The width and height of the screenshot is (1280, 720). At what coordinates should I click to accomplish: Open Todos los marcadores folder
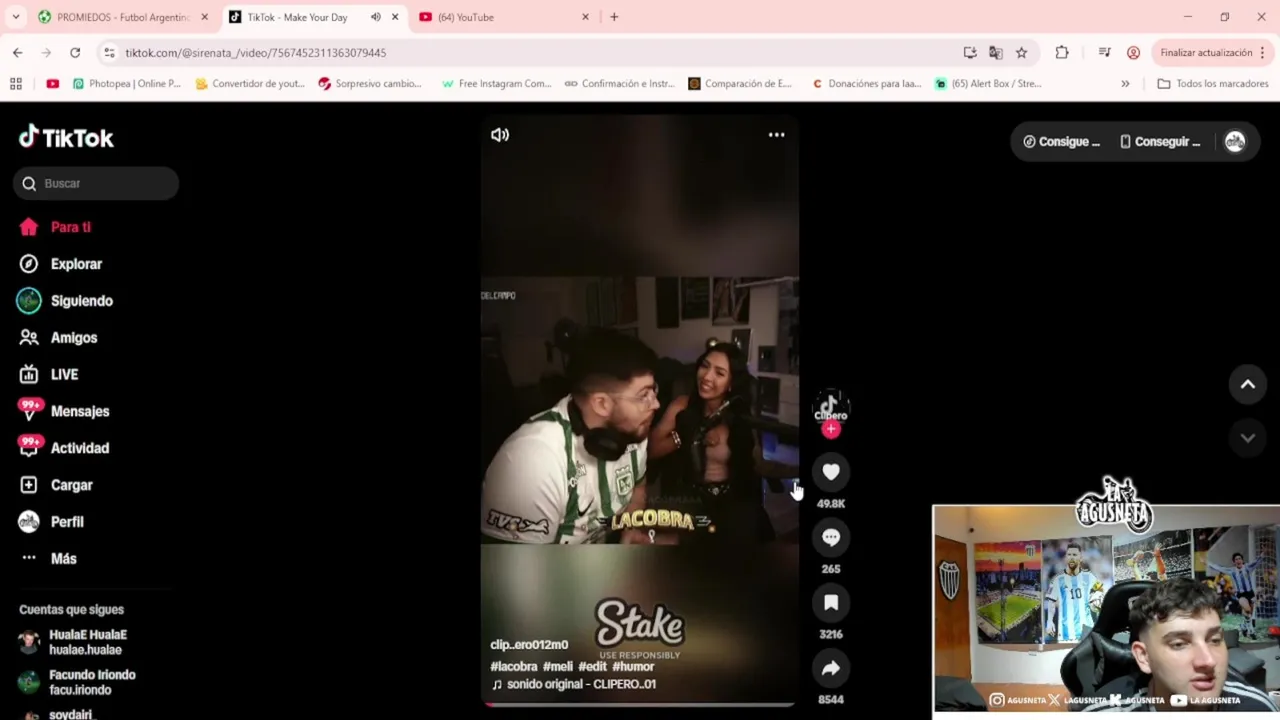[1212, 84]
